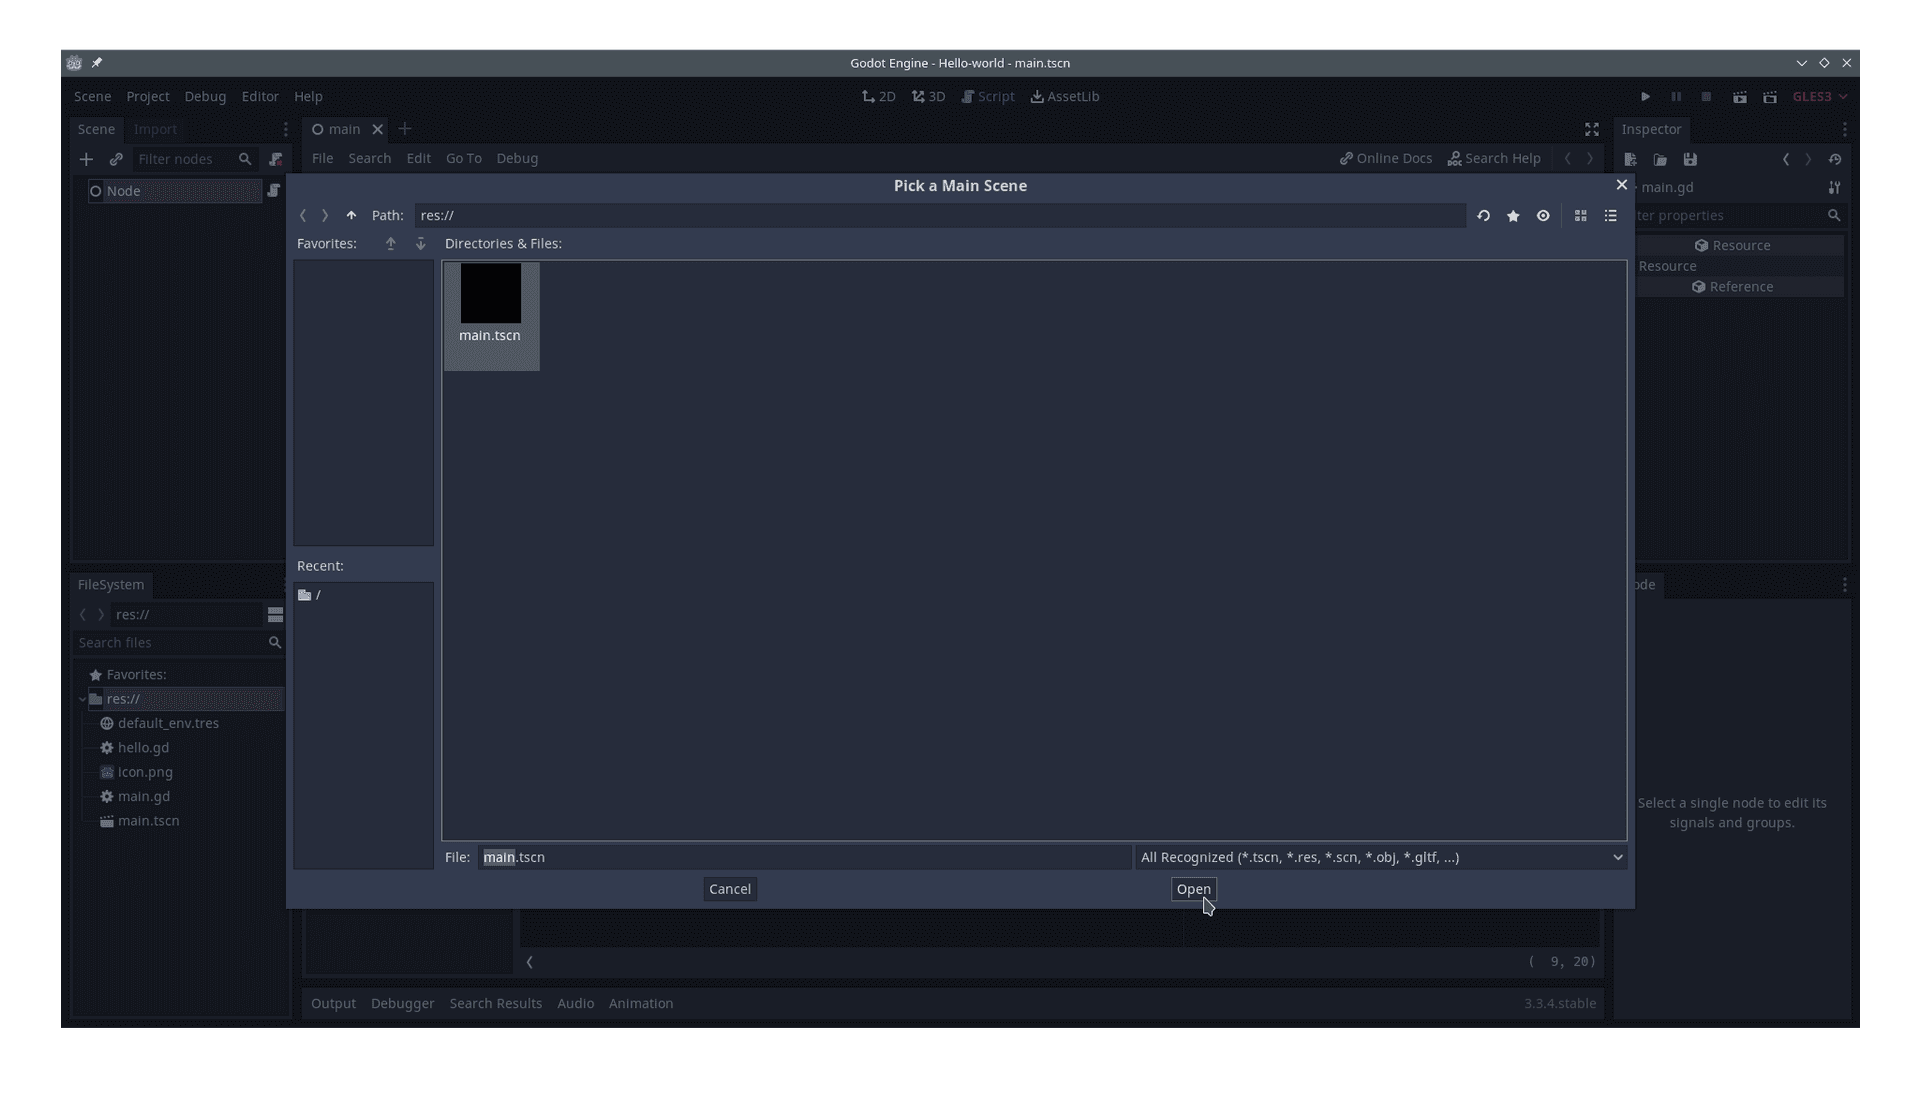Click the Output tab at bottom panel
The image size is (1920, 1100).
tap(334, 1002)
